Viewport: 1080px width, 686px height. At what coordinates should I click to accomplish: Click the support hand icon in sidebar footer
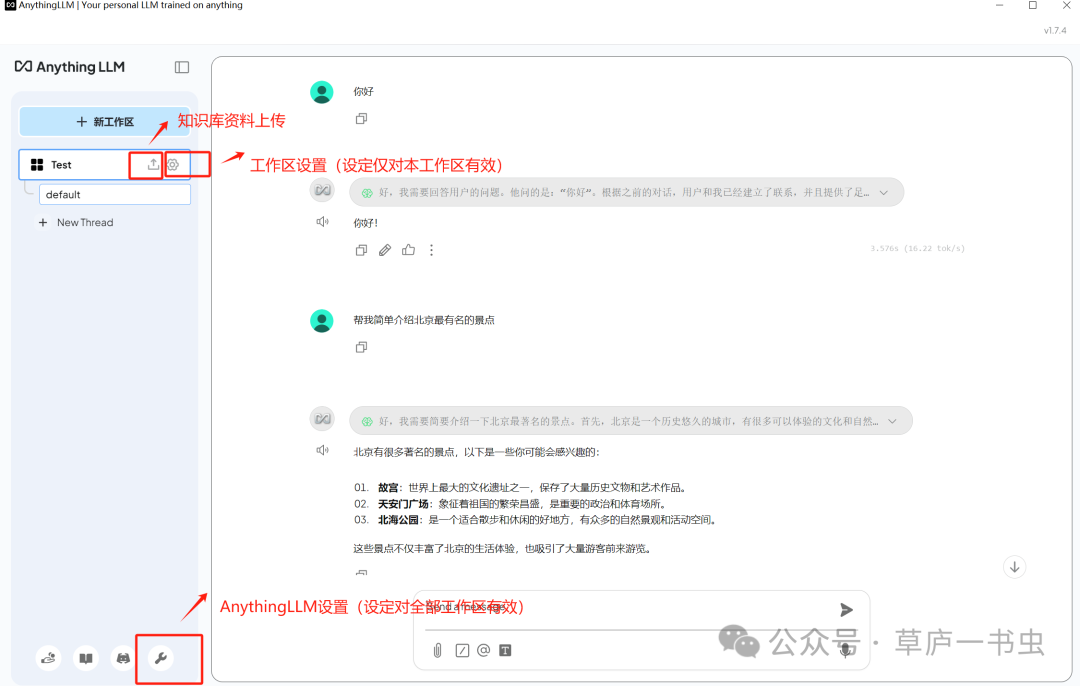click(48, 658)
